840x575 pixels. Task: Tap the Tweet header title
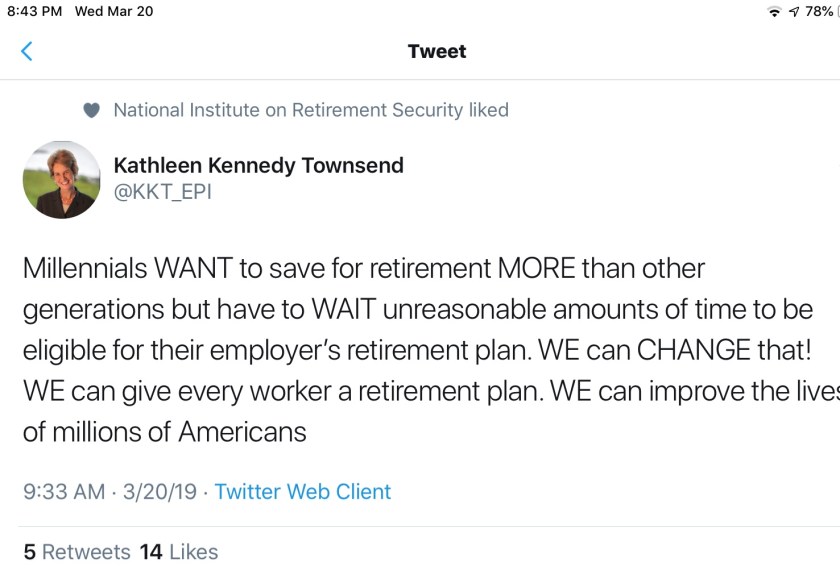(437, 52)
